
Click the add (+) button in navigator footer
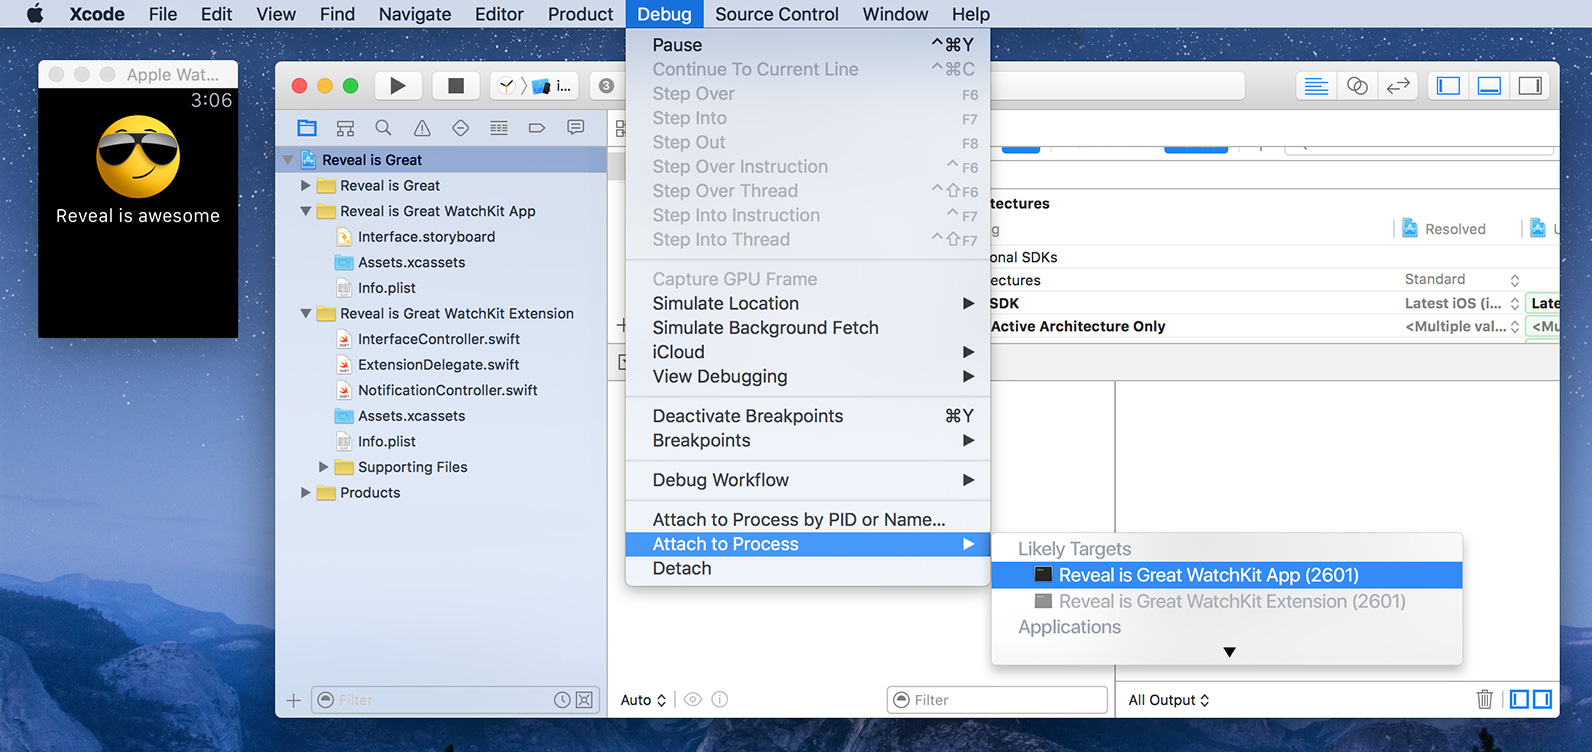(293, 701)
